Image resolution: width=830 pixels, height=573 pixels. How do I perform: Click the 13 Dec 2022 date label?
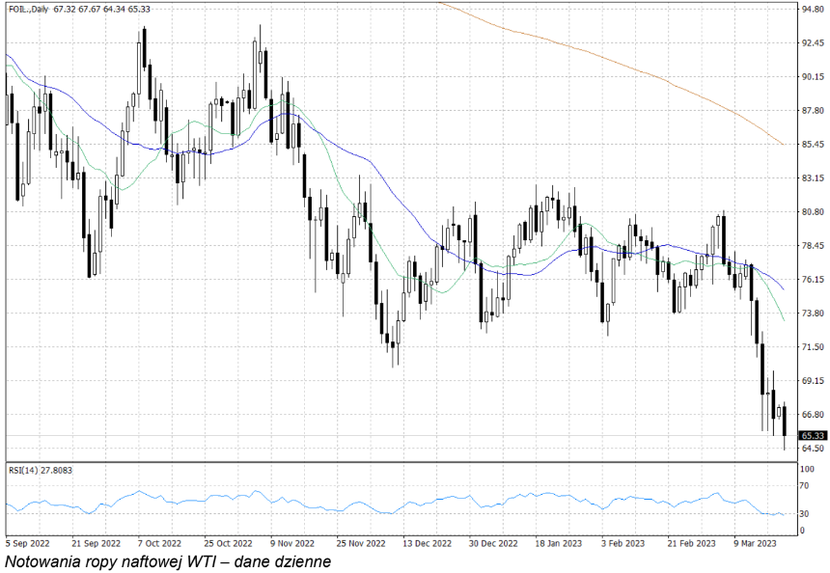click(427, 543)
